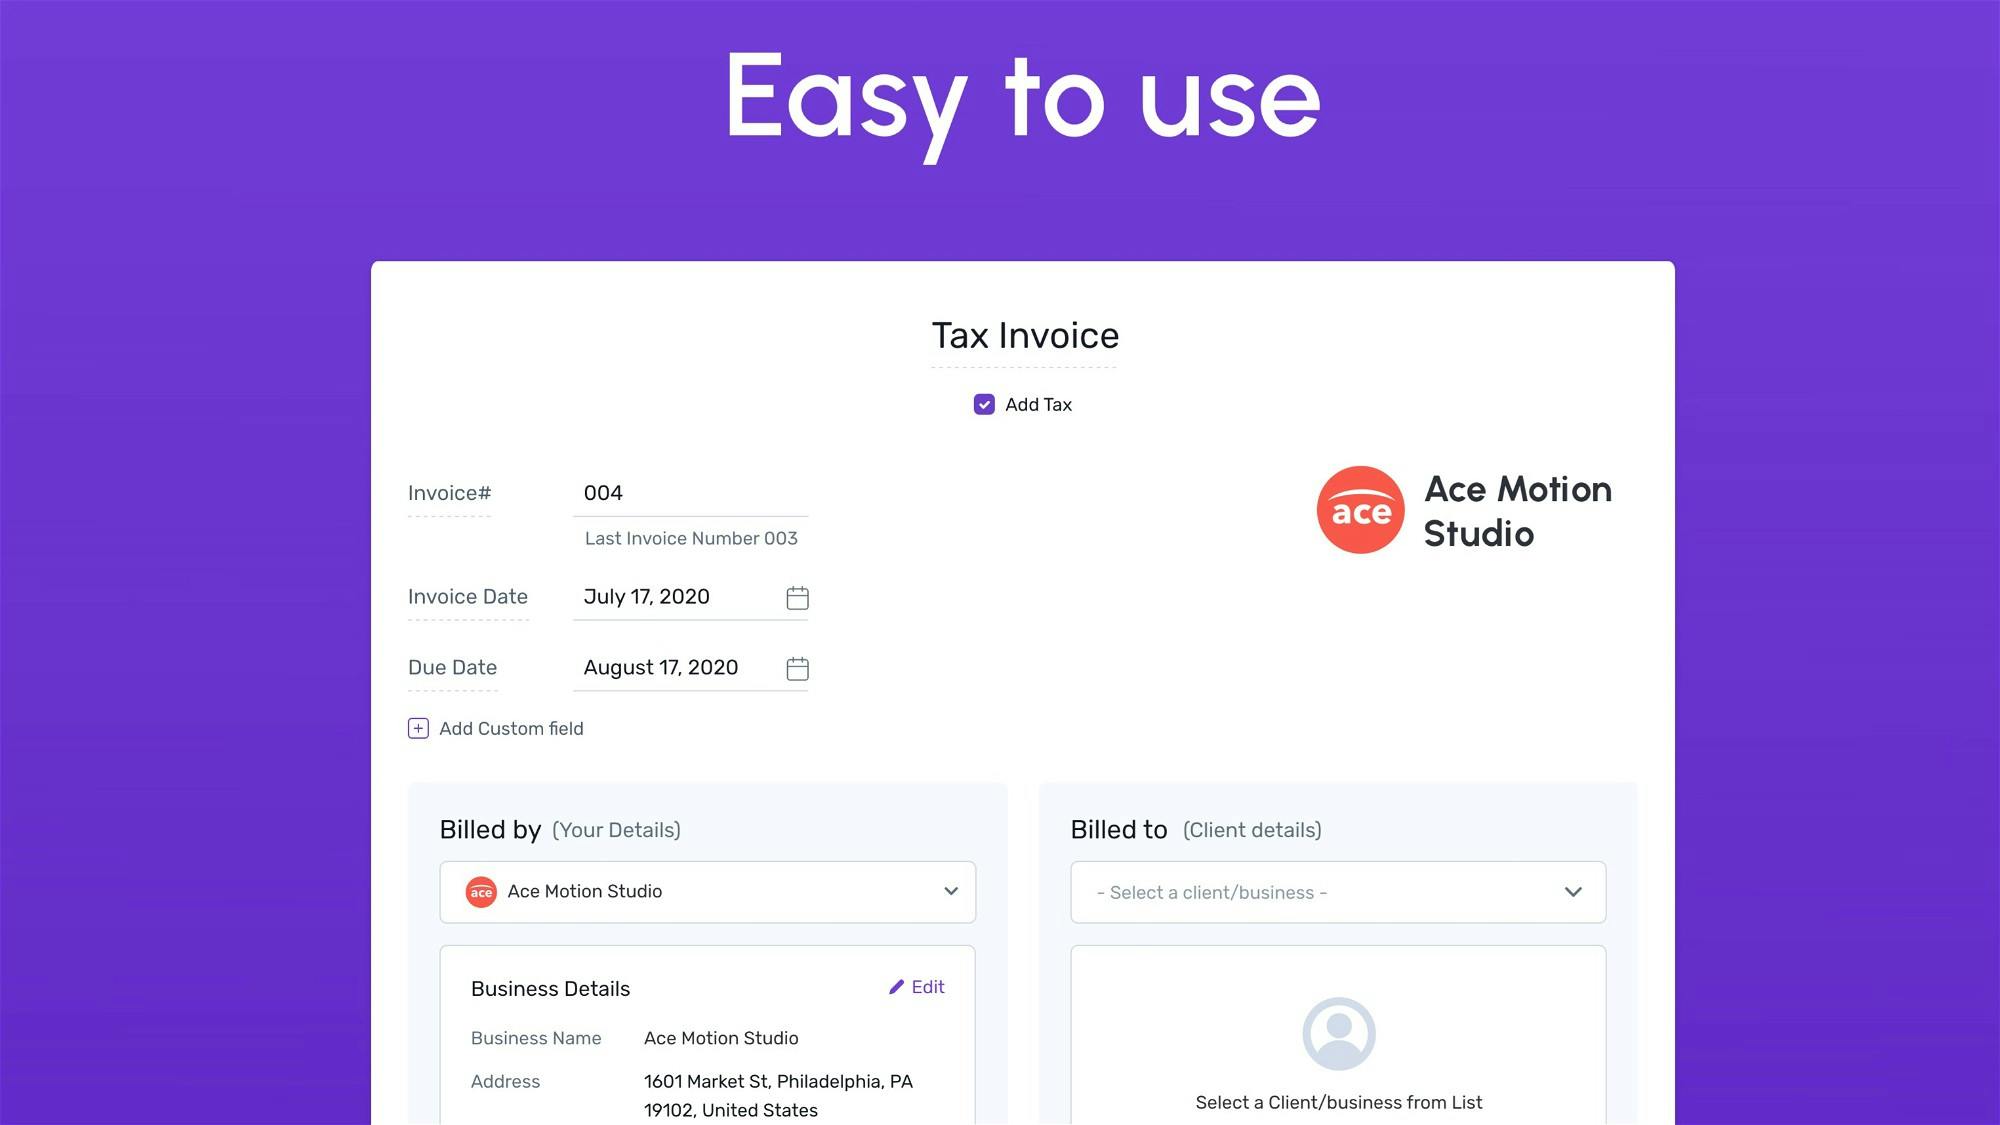Click the Billed to dropdown chevron arrow

tap(1572, 892)
